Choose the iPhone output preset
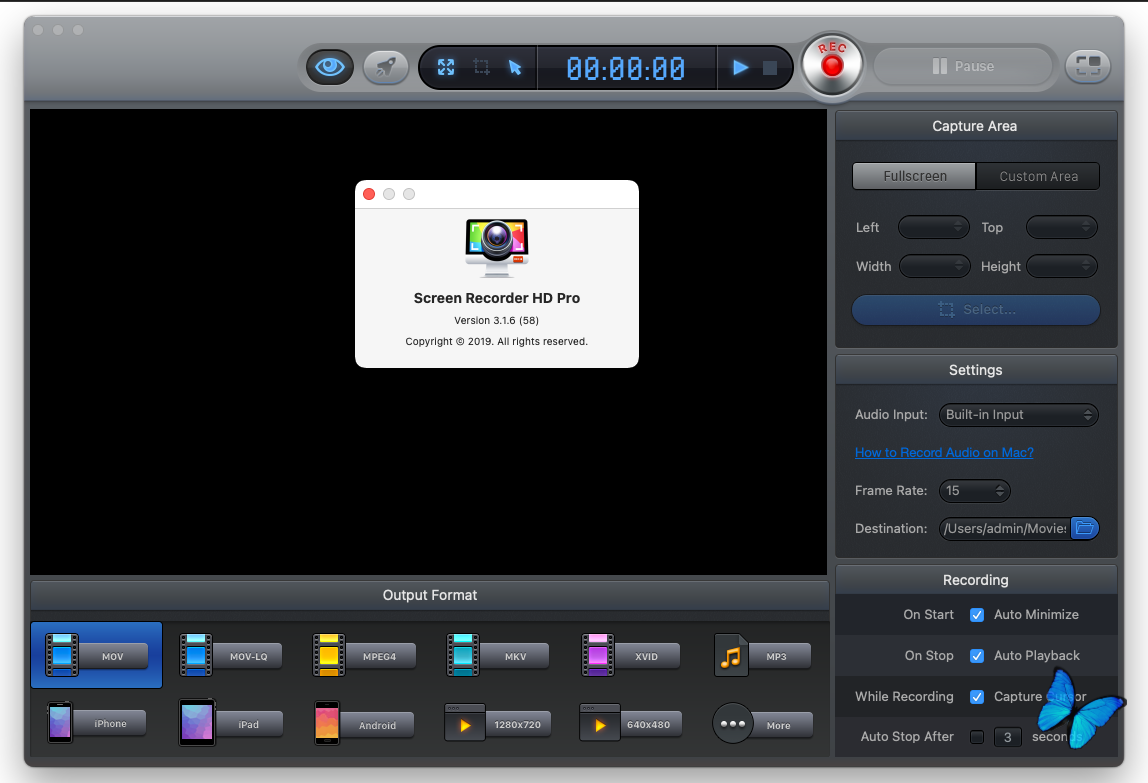Viewport: 1148px width, 783px height. (97, 723)
